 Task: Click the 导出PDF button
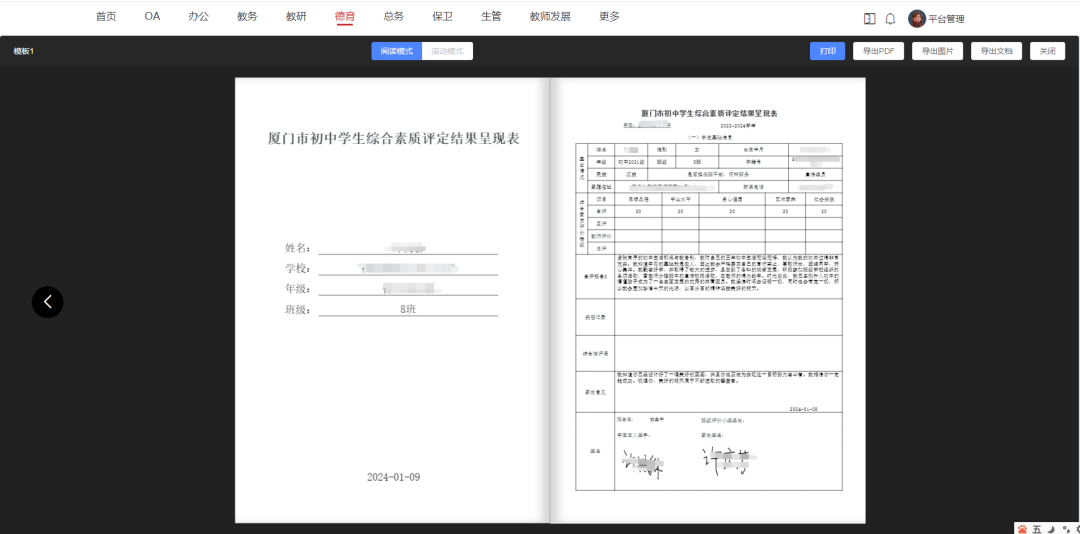[x=878, y=51]
